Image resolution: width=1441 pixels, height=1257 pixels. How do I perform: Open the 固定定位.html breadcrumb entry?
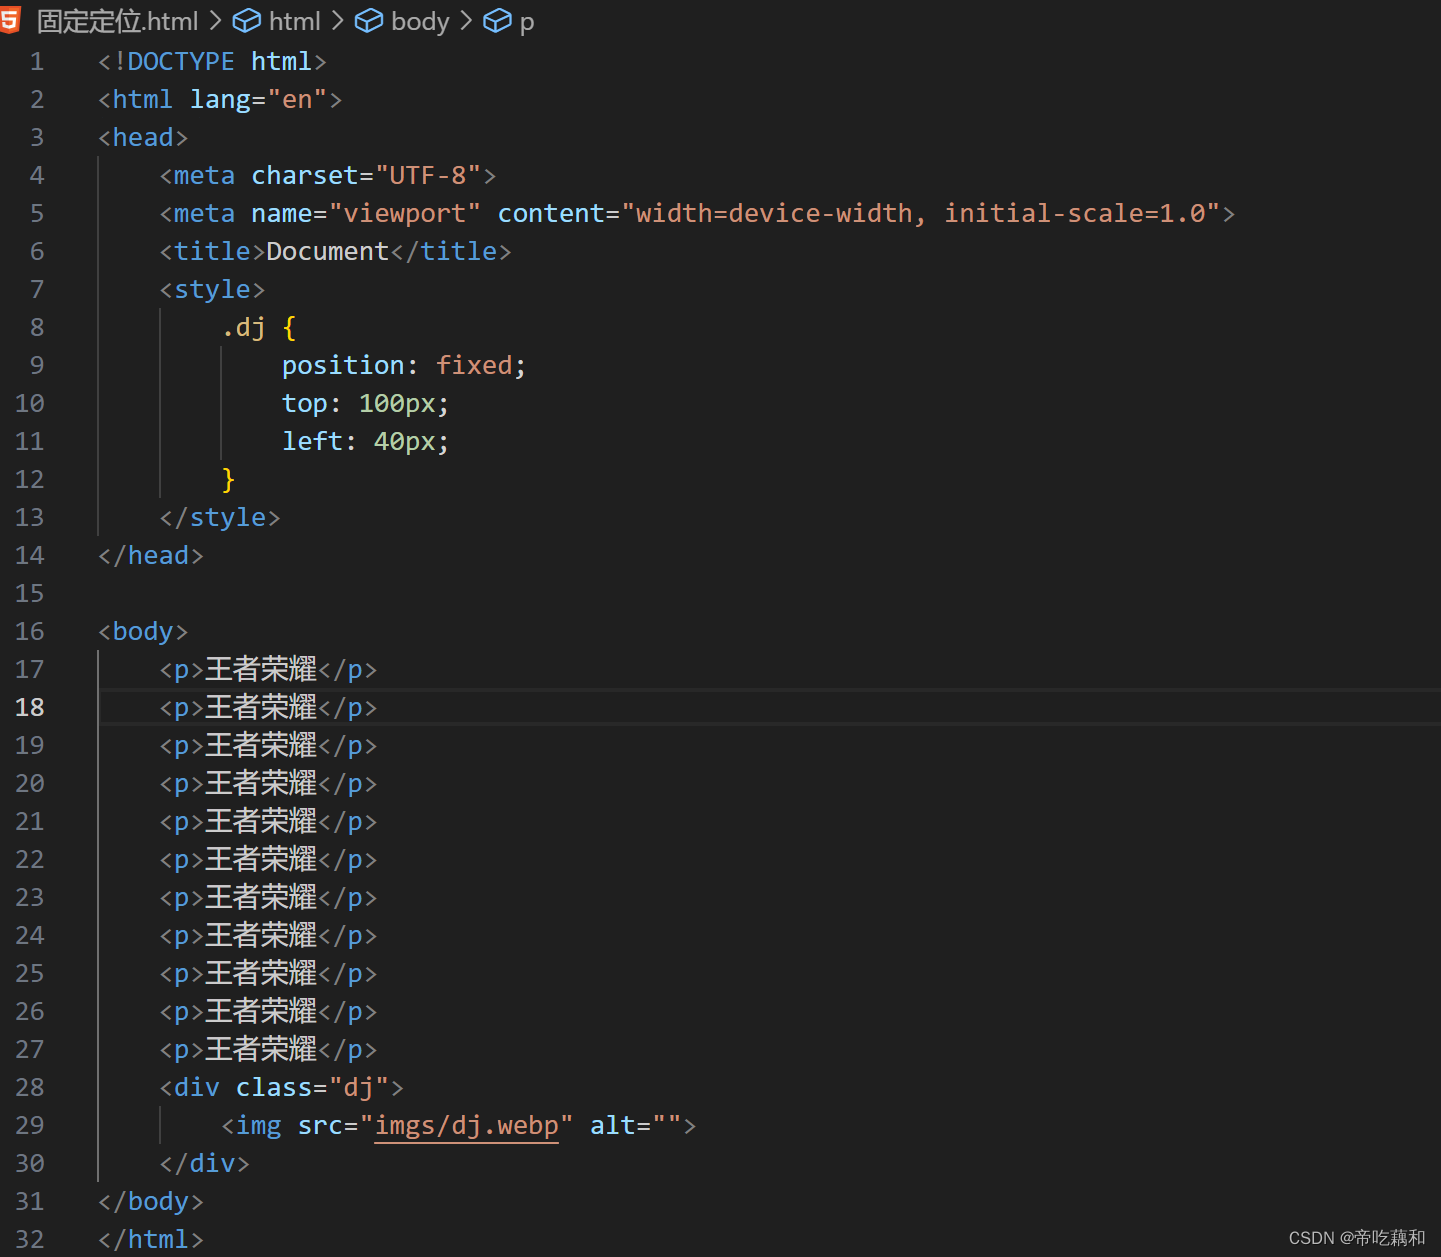117,20
